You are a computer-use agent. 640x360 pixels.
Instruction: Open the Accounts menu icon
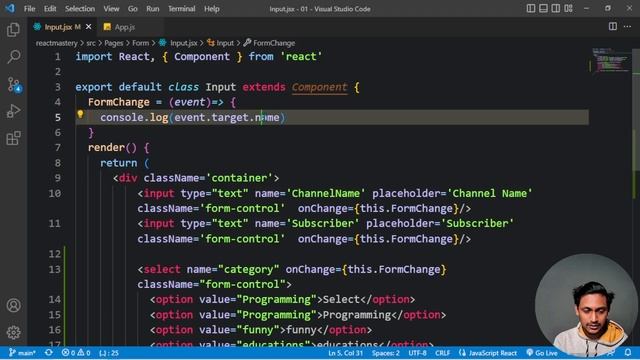tap(13, 305)
